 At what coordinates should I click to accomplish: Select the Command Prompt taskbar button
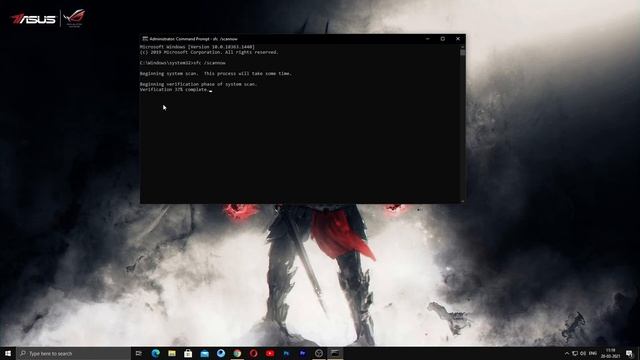(x=335, y=353)
